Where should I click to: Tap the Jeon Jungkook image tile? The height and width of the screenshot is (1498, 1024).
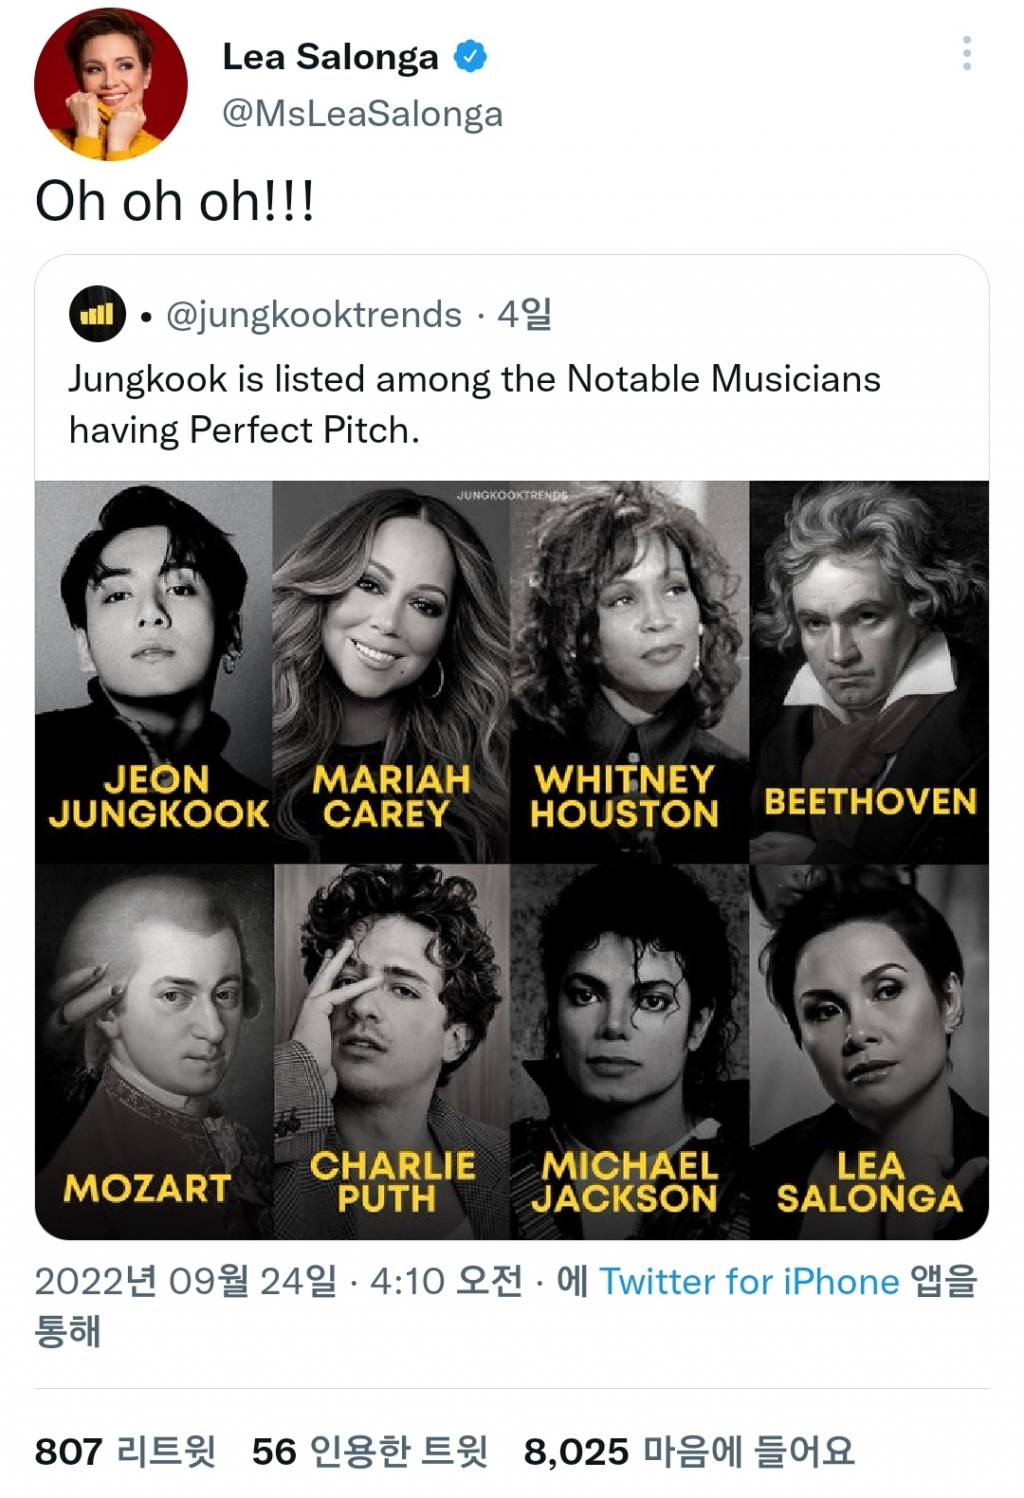(154, 670)
